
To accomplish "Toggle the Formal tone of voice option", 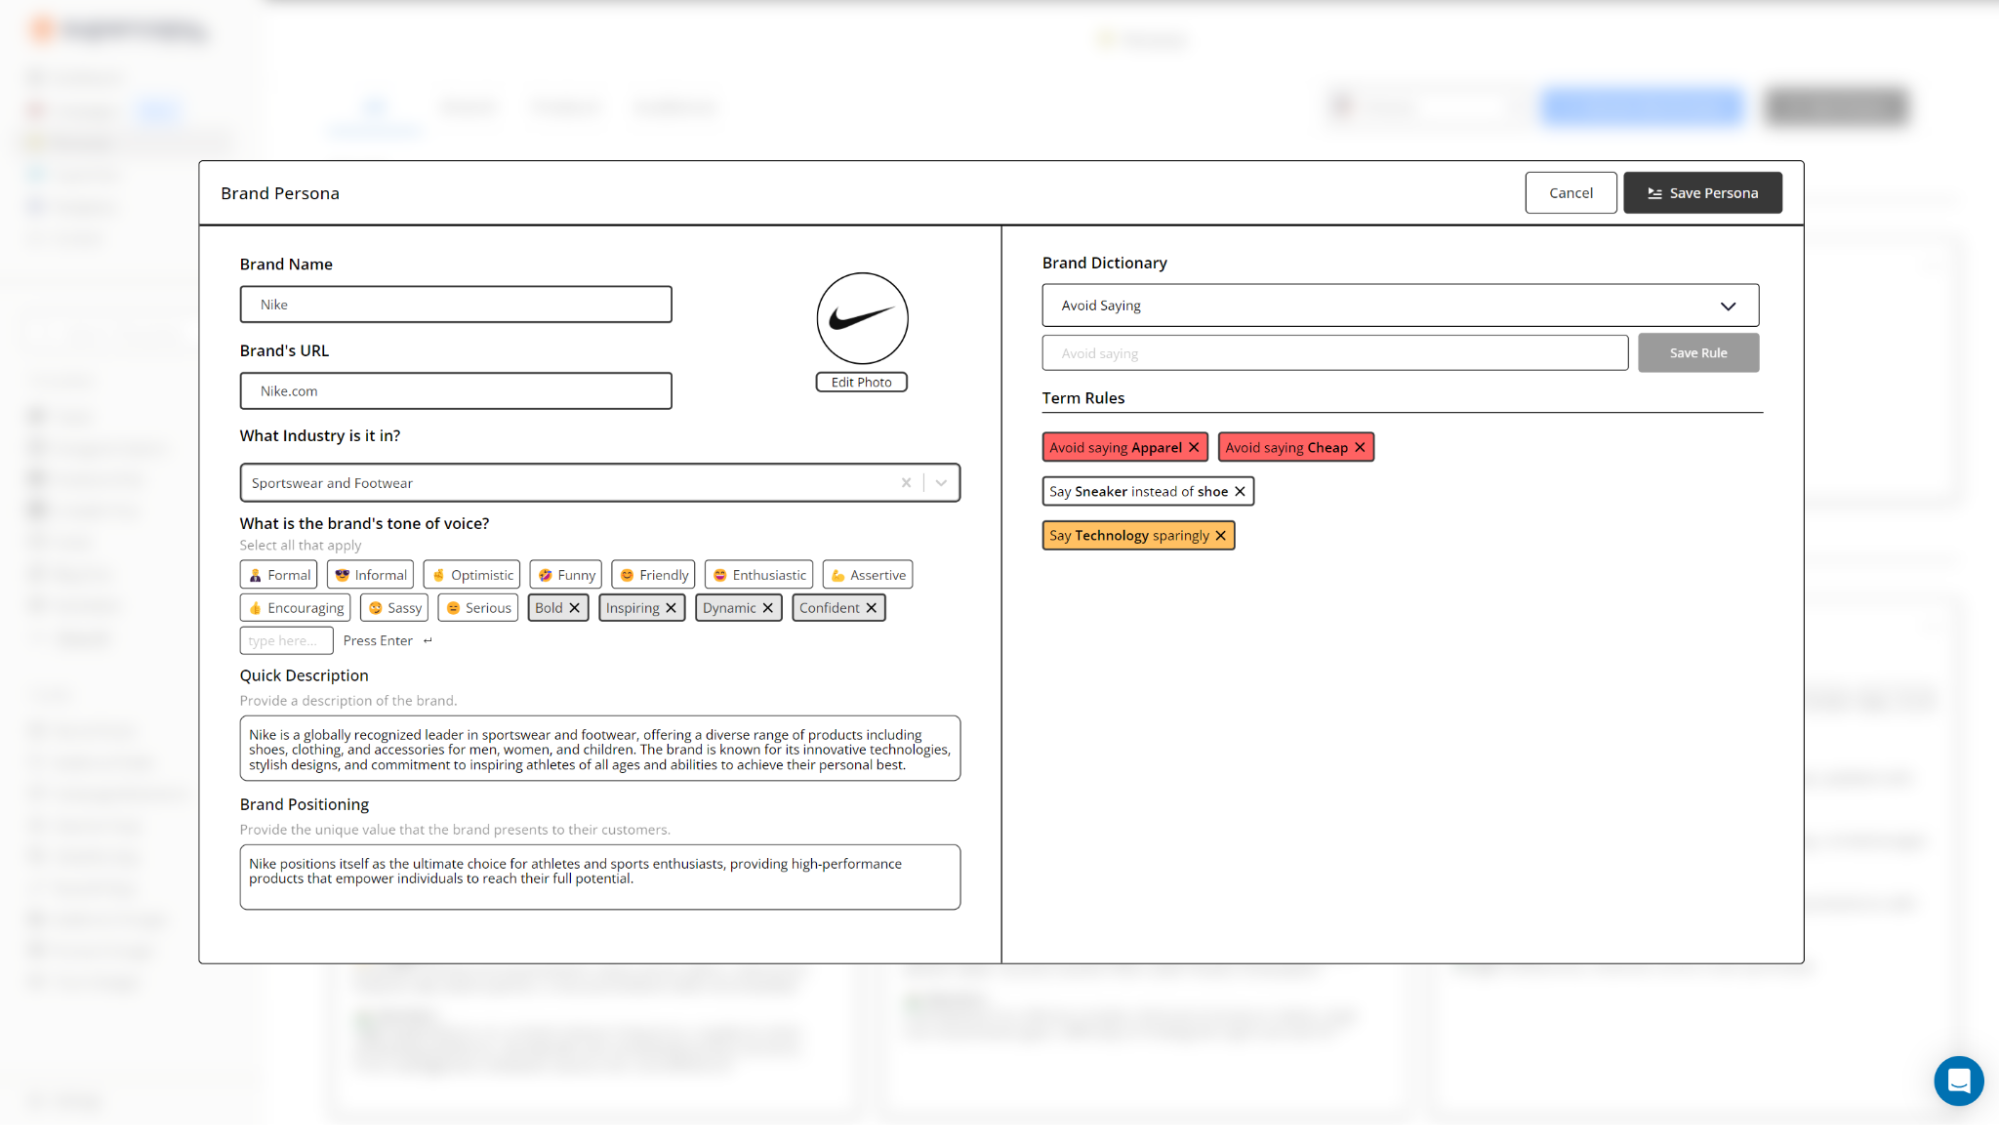I will click(279, 574).
